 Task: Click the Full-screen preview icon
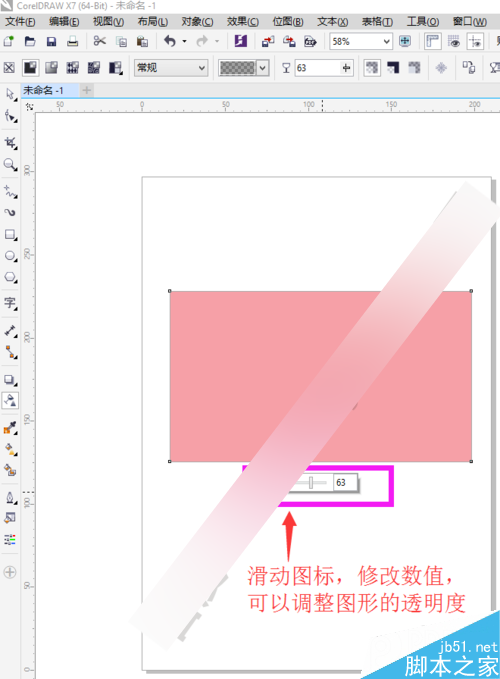coord(405,42)
